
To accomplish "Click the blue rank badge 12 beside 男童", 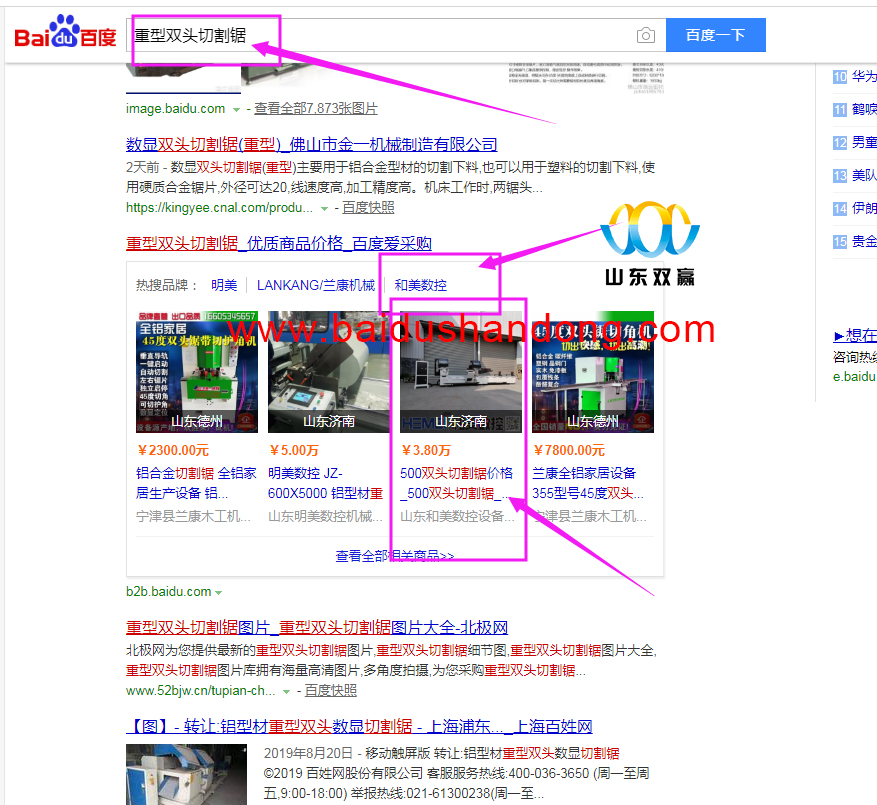I will (840, 143).
